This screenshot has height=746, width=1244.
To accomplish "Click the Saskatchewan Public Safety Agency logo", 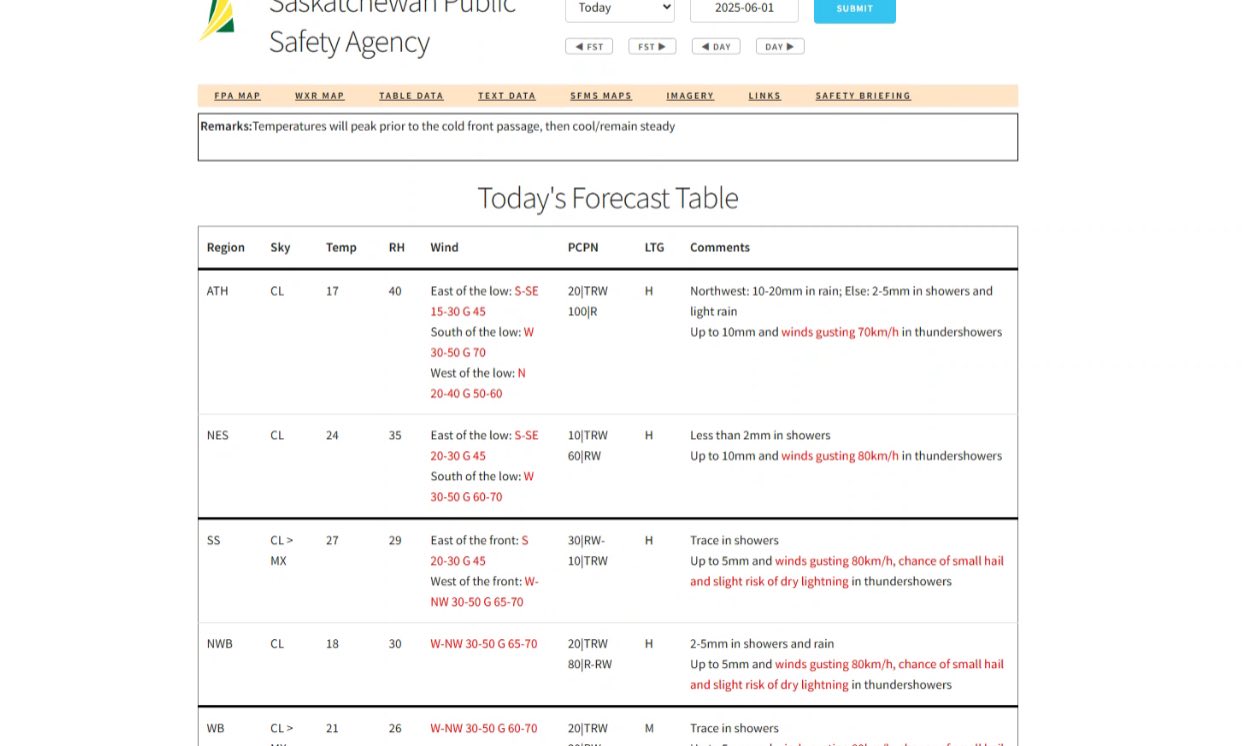I will coord(217,20).
